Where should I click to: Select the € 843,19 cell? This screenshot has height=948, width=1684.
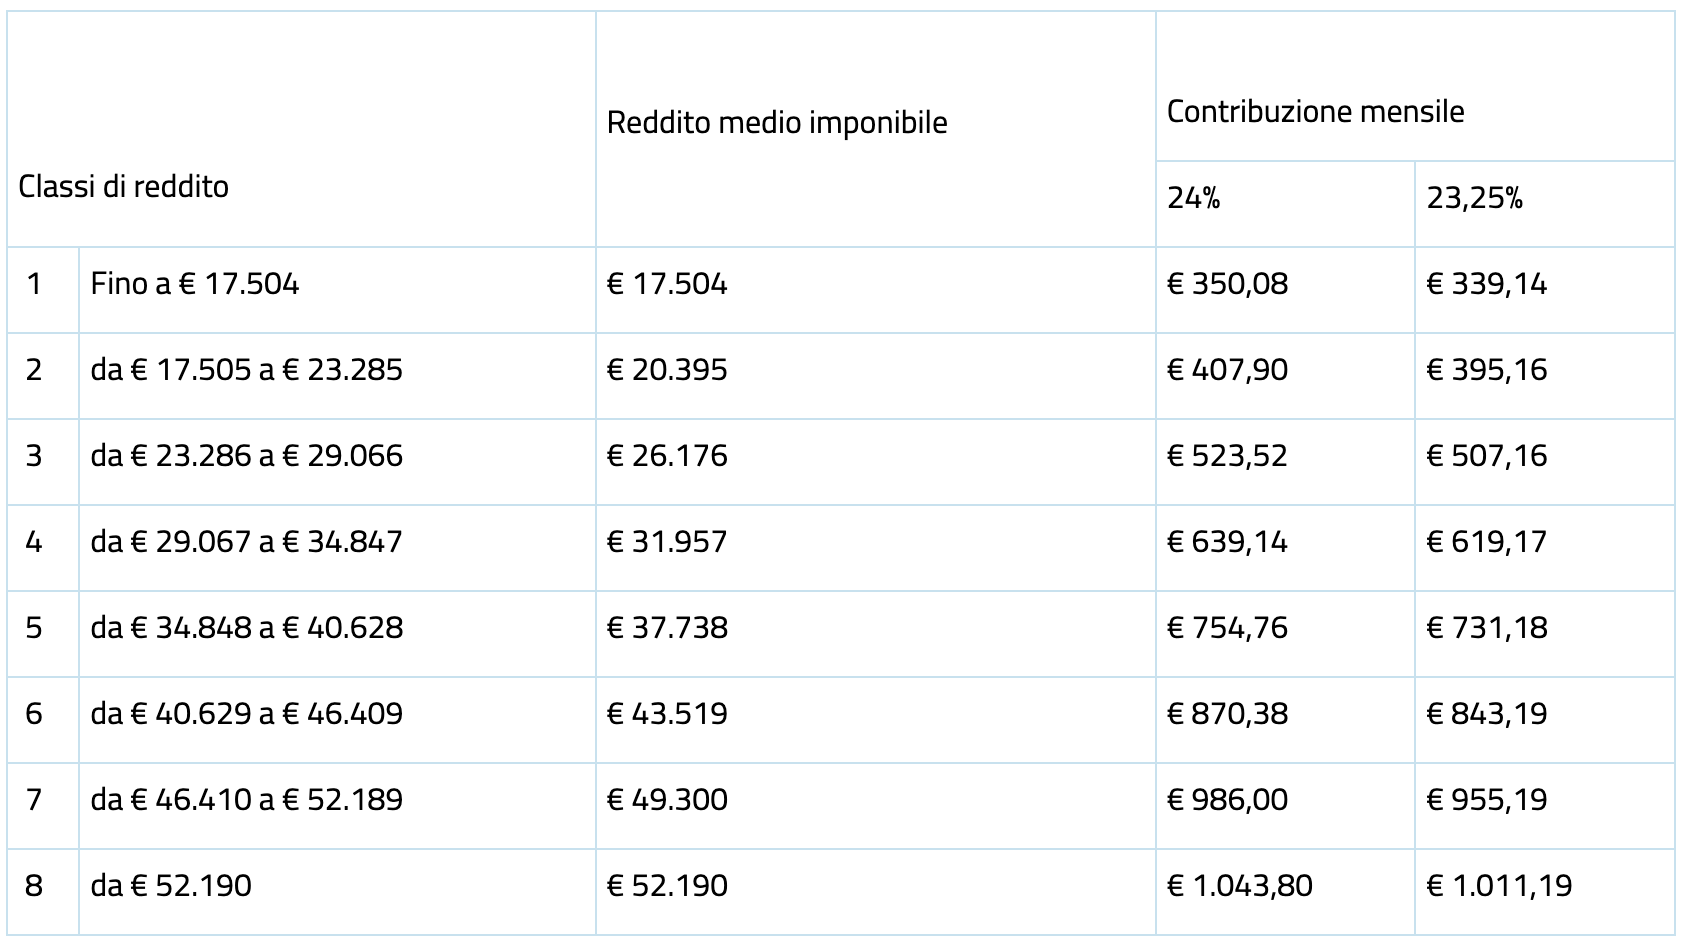pos(1486,714)
